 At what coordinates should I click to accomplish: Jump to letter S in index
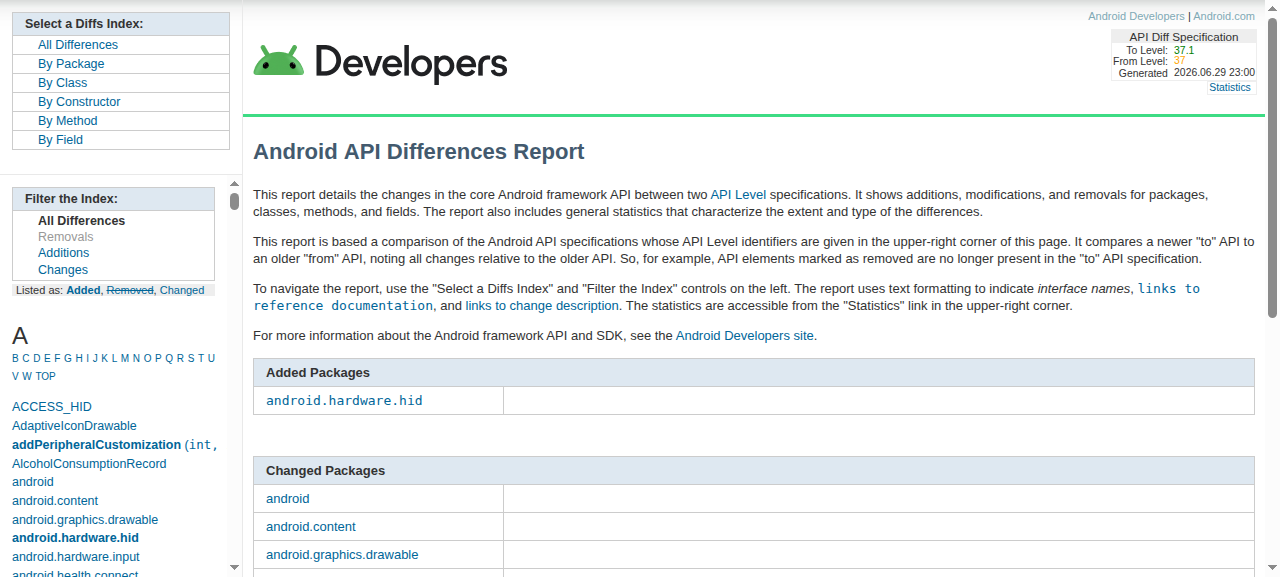coord(190,358)
